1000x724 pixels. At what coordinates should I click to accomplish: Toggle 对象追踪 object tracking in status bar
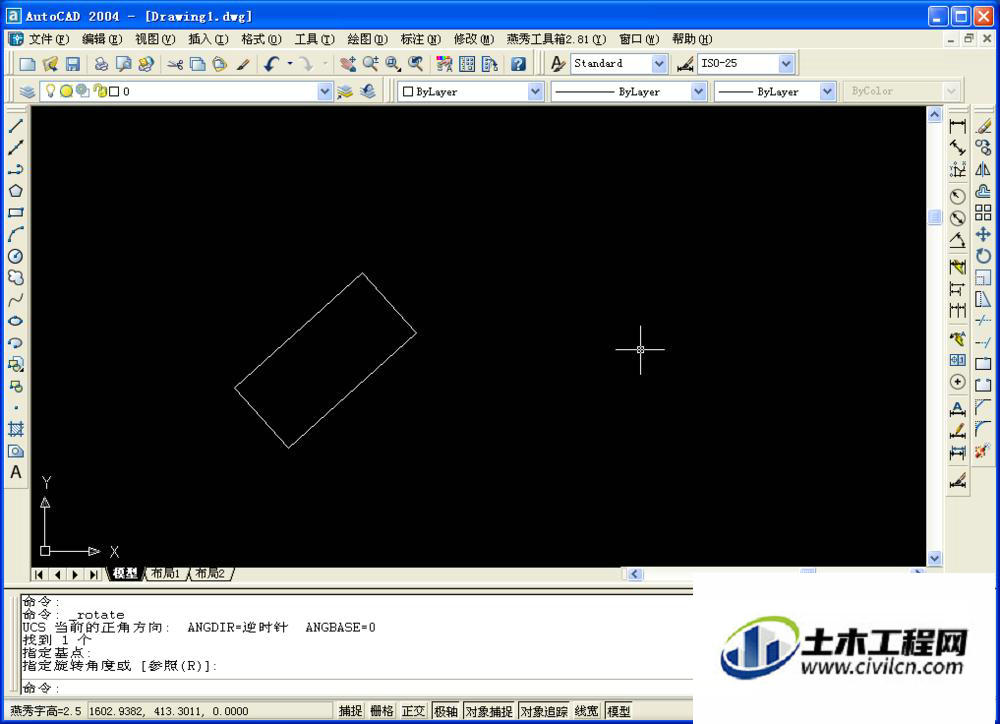pyautogui.click(x=544, y=711)
